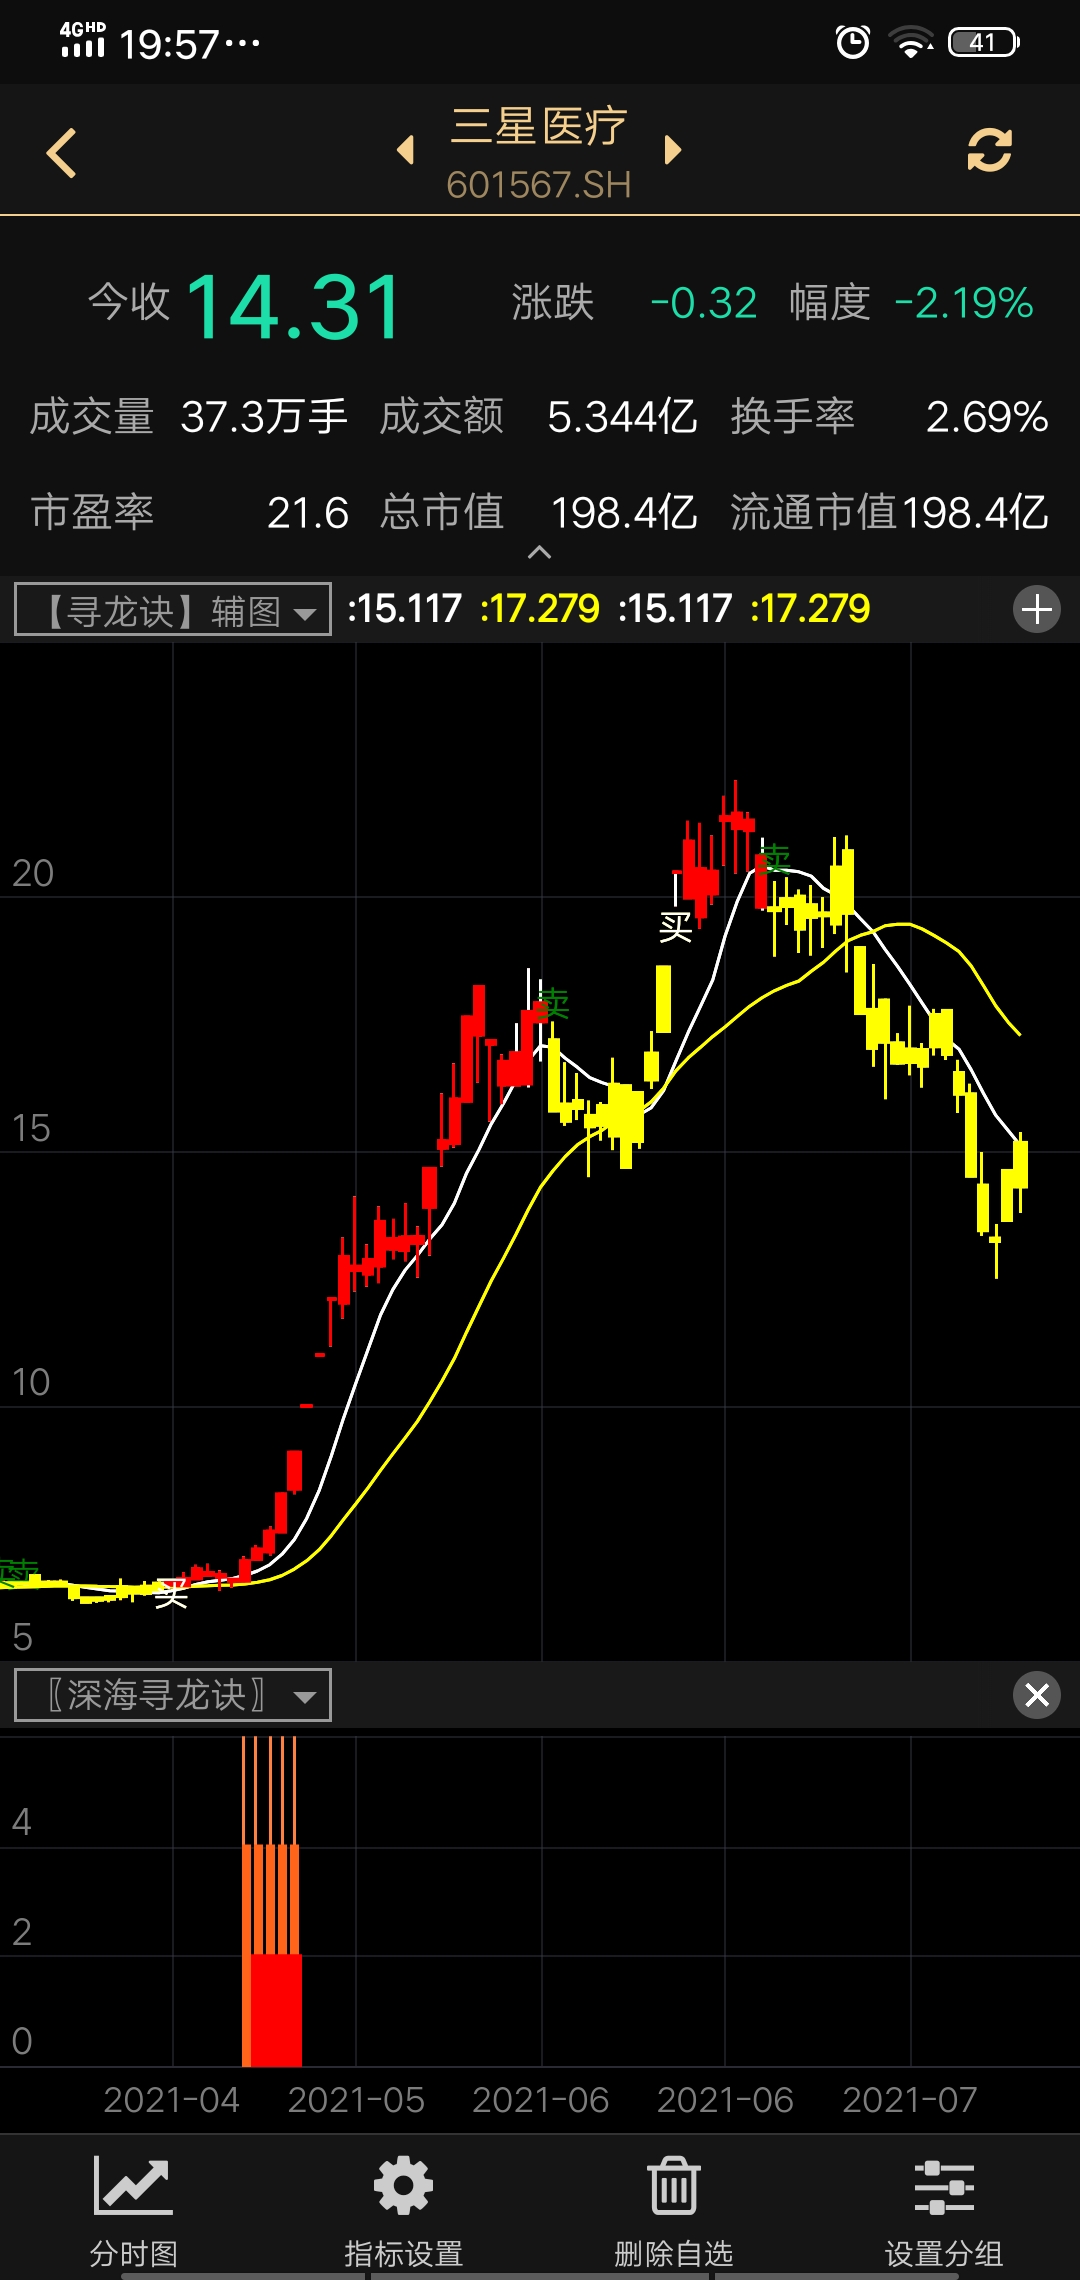Viewport: 1080px width, 2280px height.
Task: Tap the 买 signal near price 20
Action: (x=676, y=927)
